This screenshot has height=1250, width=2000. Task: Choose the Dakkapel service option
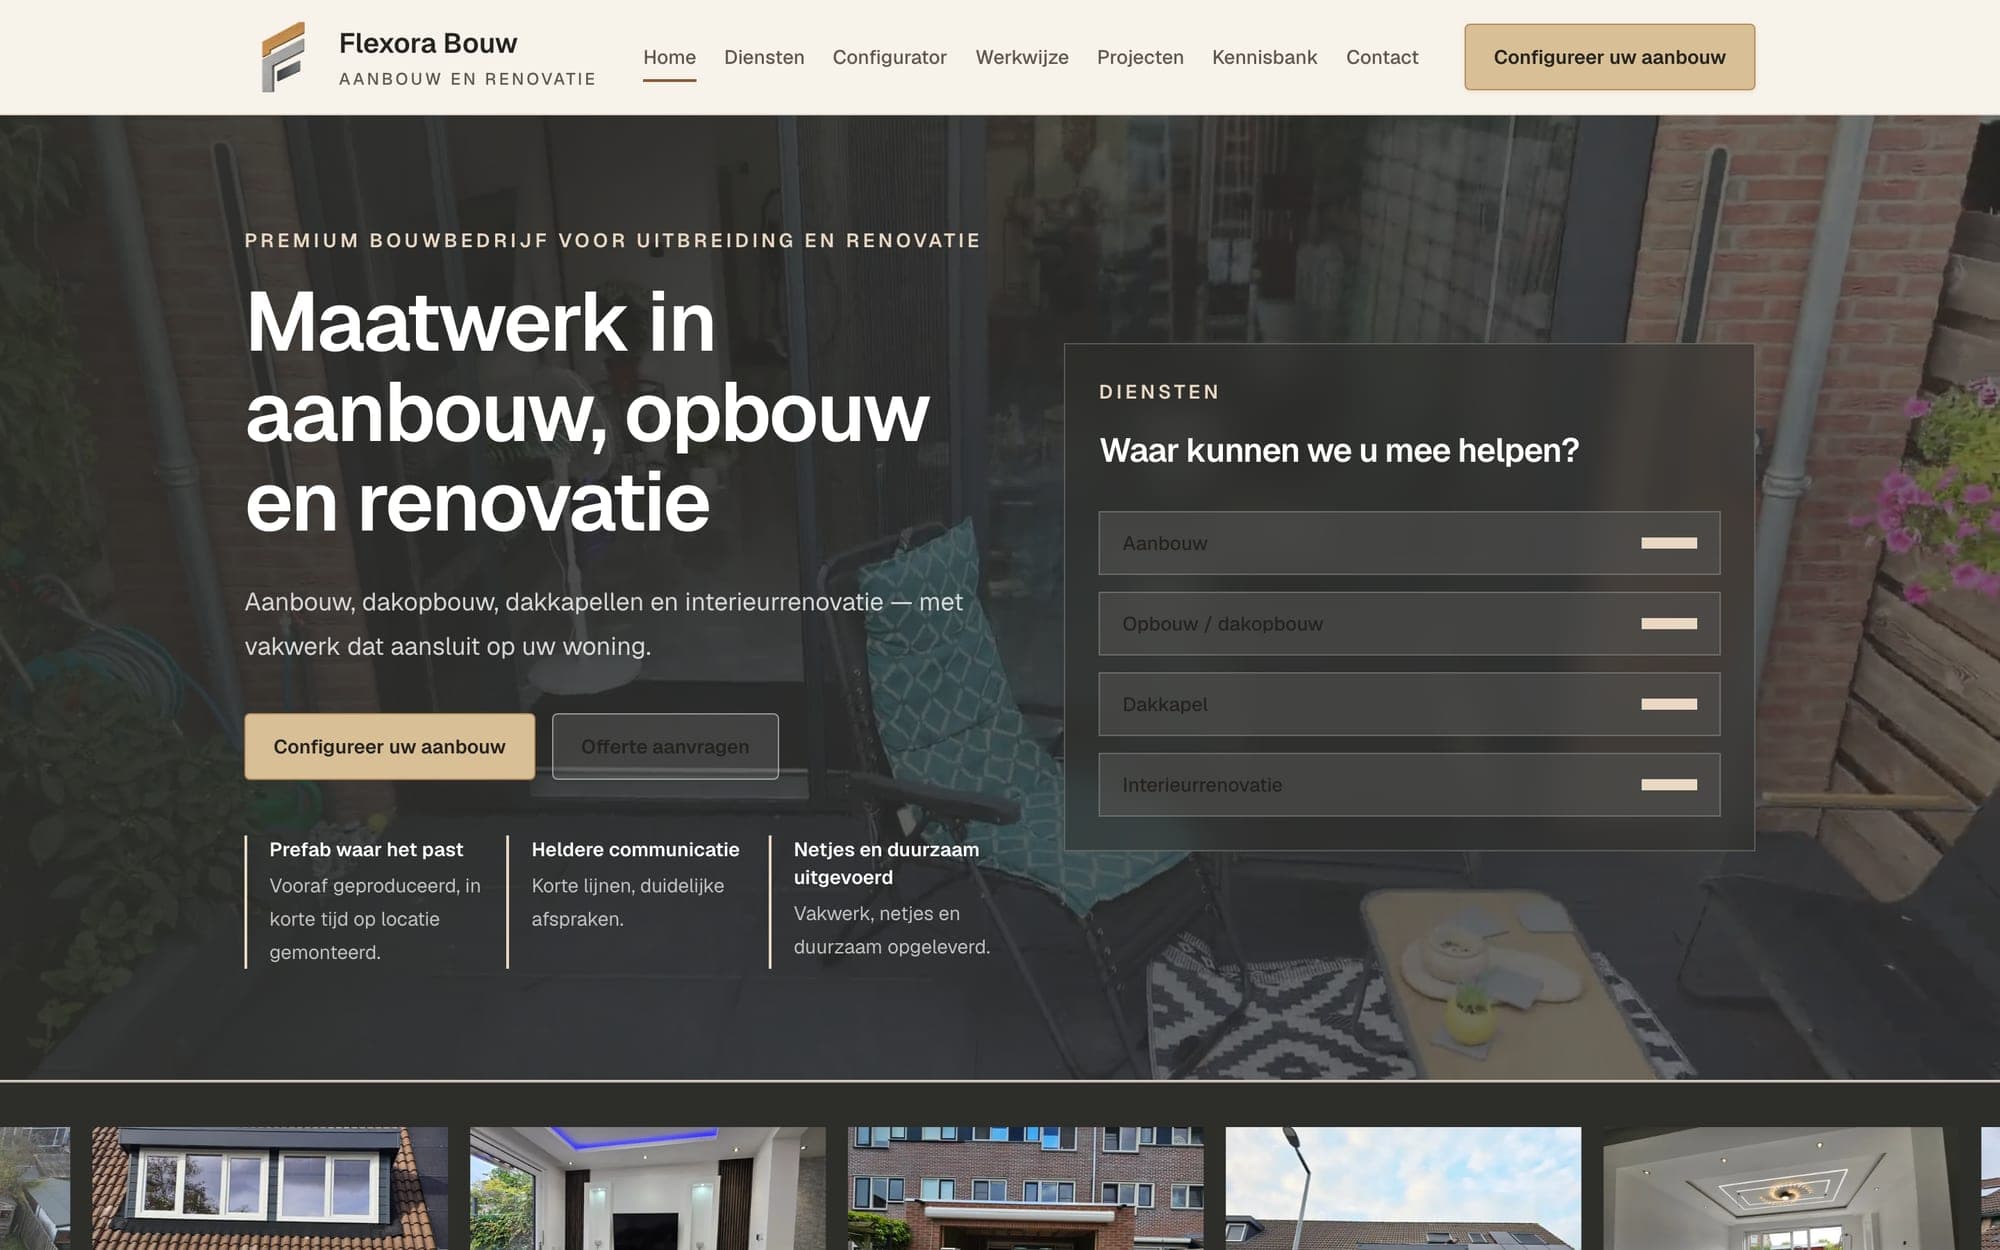[x=1409, y=704]
